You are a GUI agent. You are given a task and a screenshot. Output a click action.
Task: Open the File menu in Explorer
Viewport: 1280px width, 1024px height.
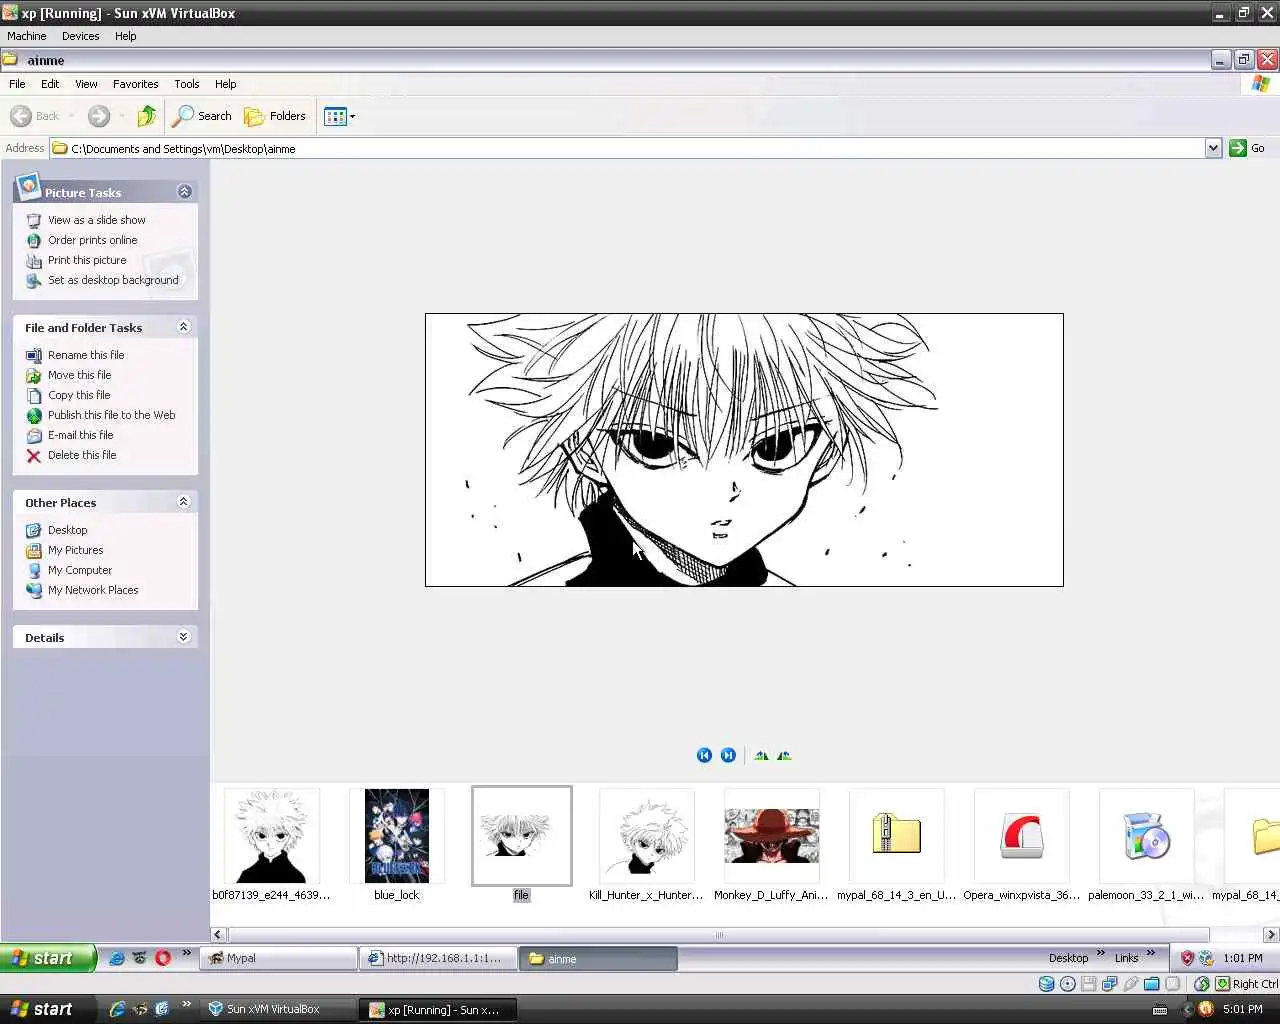pos(17,84)
